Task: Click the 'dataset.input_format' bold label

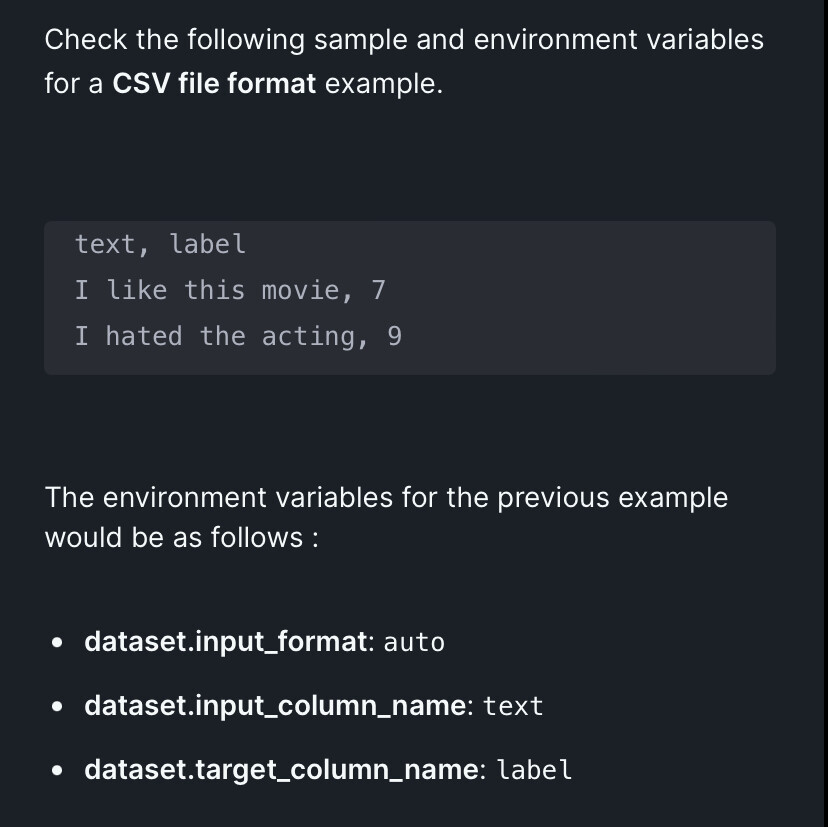Action: (x=225, y=642)
